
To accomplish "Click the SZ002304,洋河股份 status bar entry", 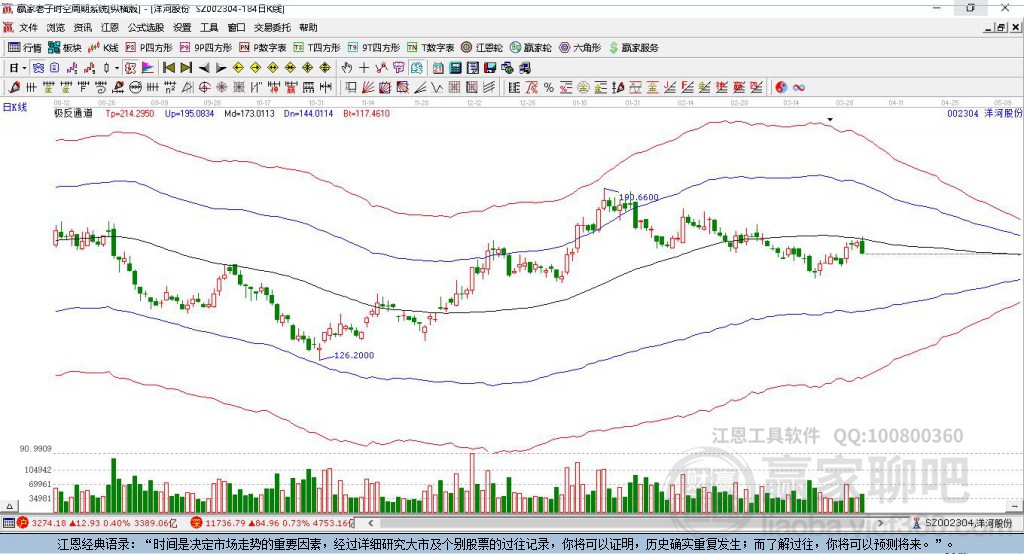I will point(962,523).
